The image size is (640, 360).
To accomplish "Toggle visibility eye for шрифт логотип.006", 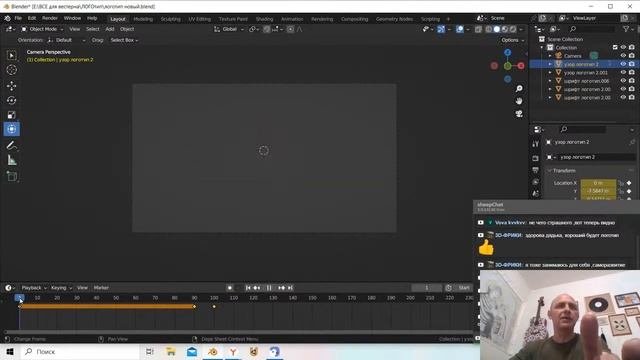I will (x=623, y=81).
